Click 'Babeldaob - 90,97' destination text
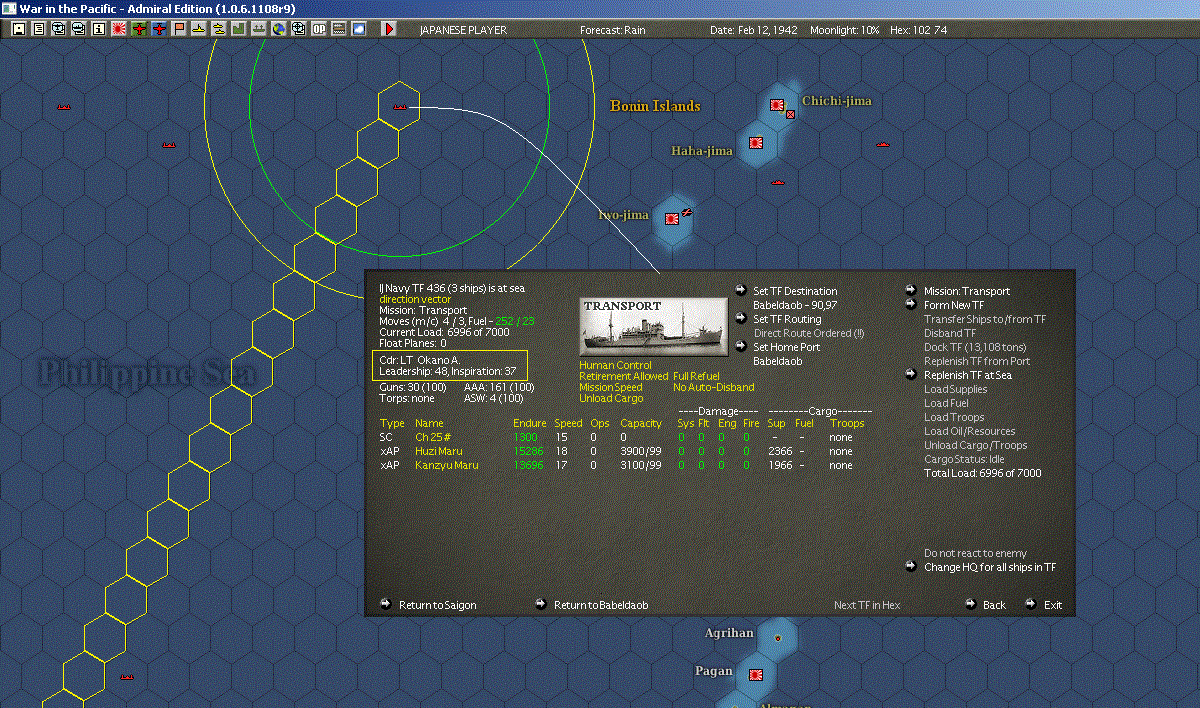The width and height of the screenshot is (1200, 708). point(795,305)
